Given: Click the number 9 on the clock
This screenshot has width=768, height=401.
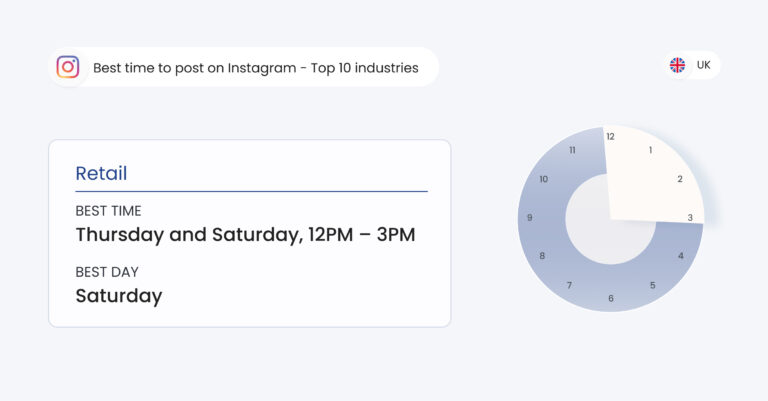Looking at the screenshot, I should tap(529, 218).
